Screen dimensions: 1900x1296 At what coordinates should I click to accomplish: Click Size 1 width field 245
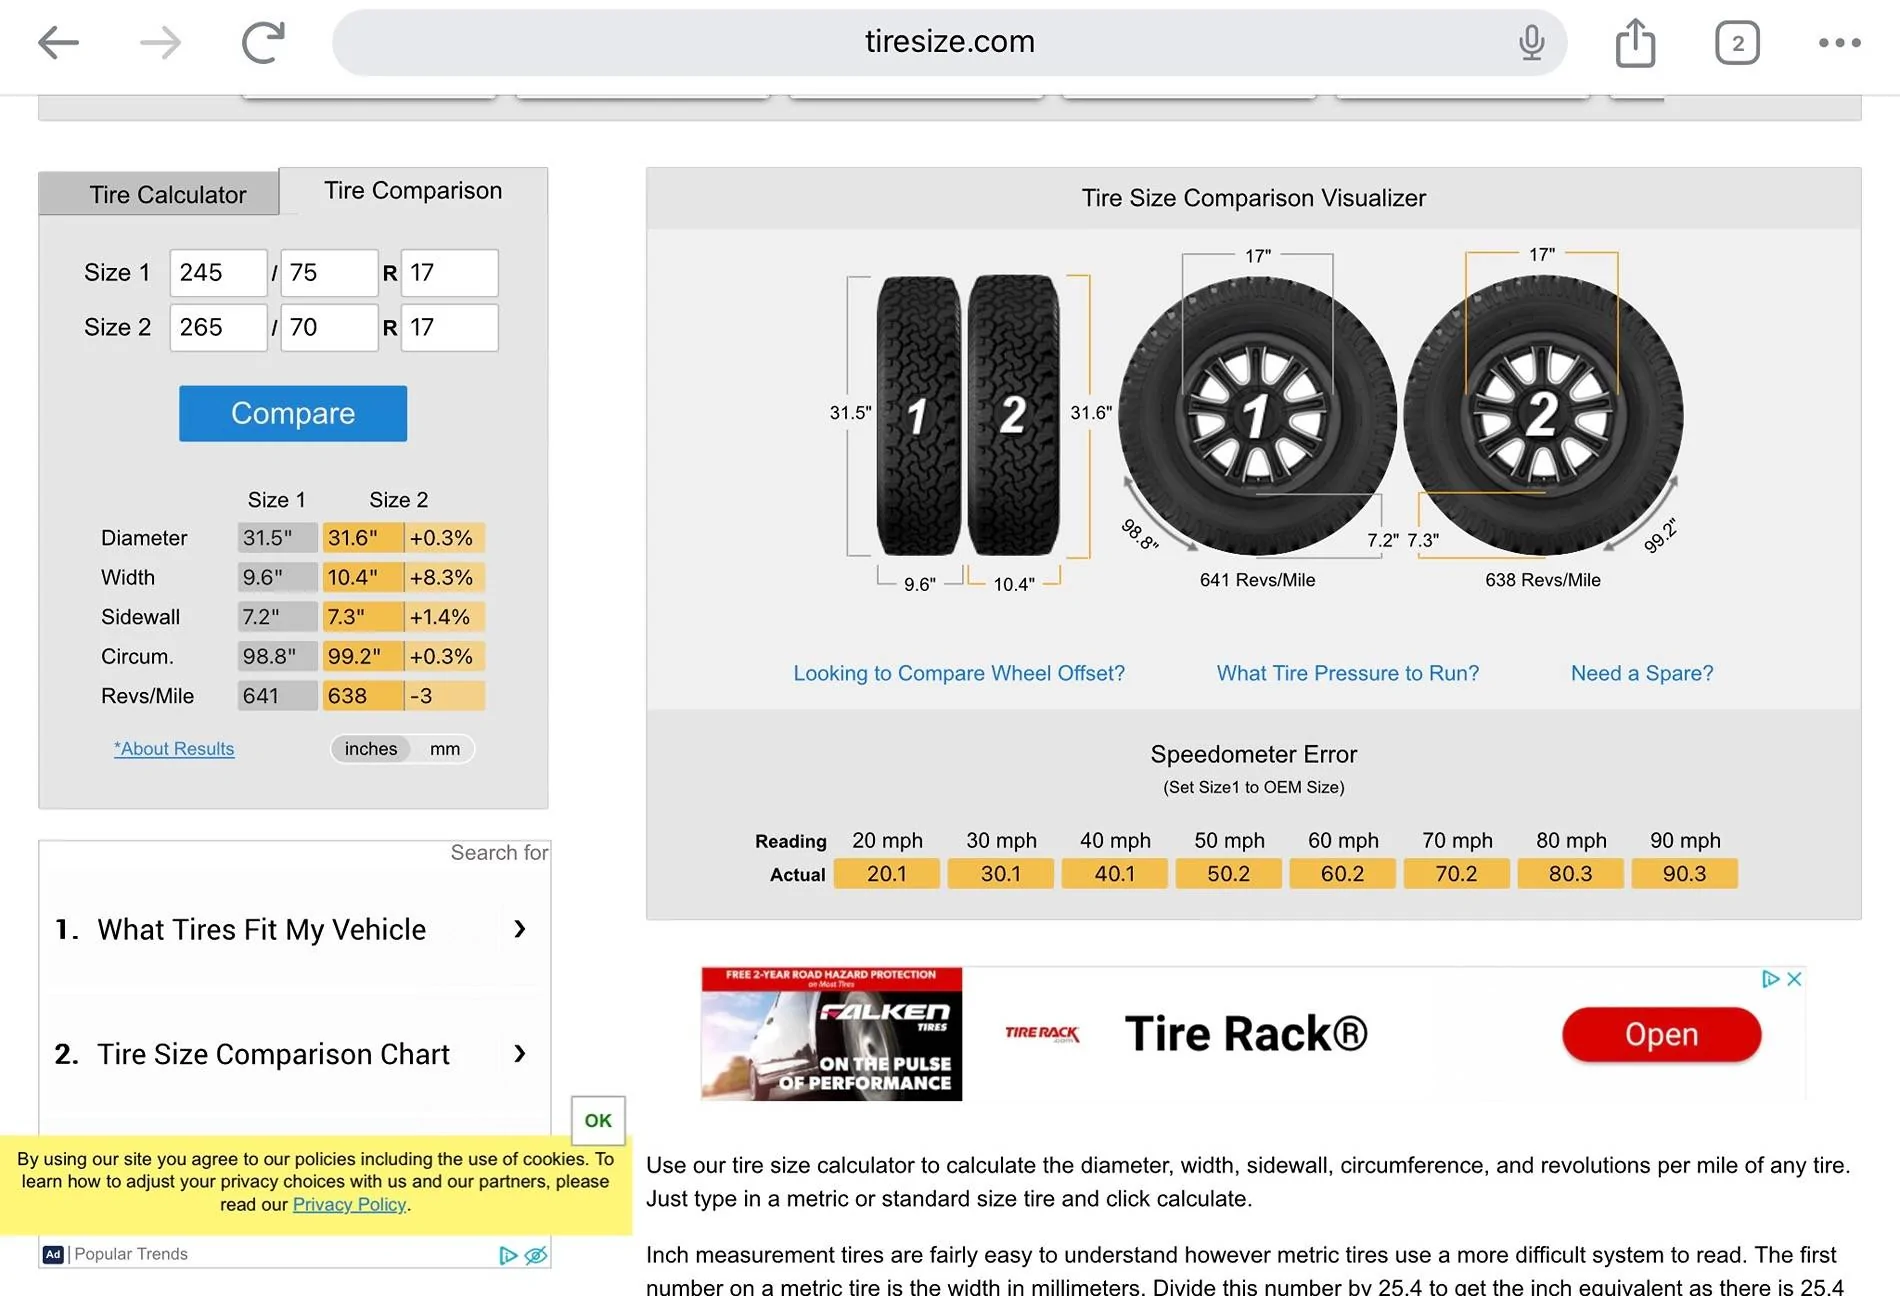[x=218, y=273]
